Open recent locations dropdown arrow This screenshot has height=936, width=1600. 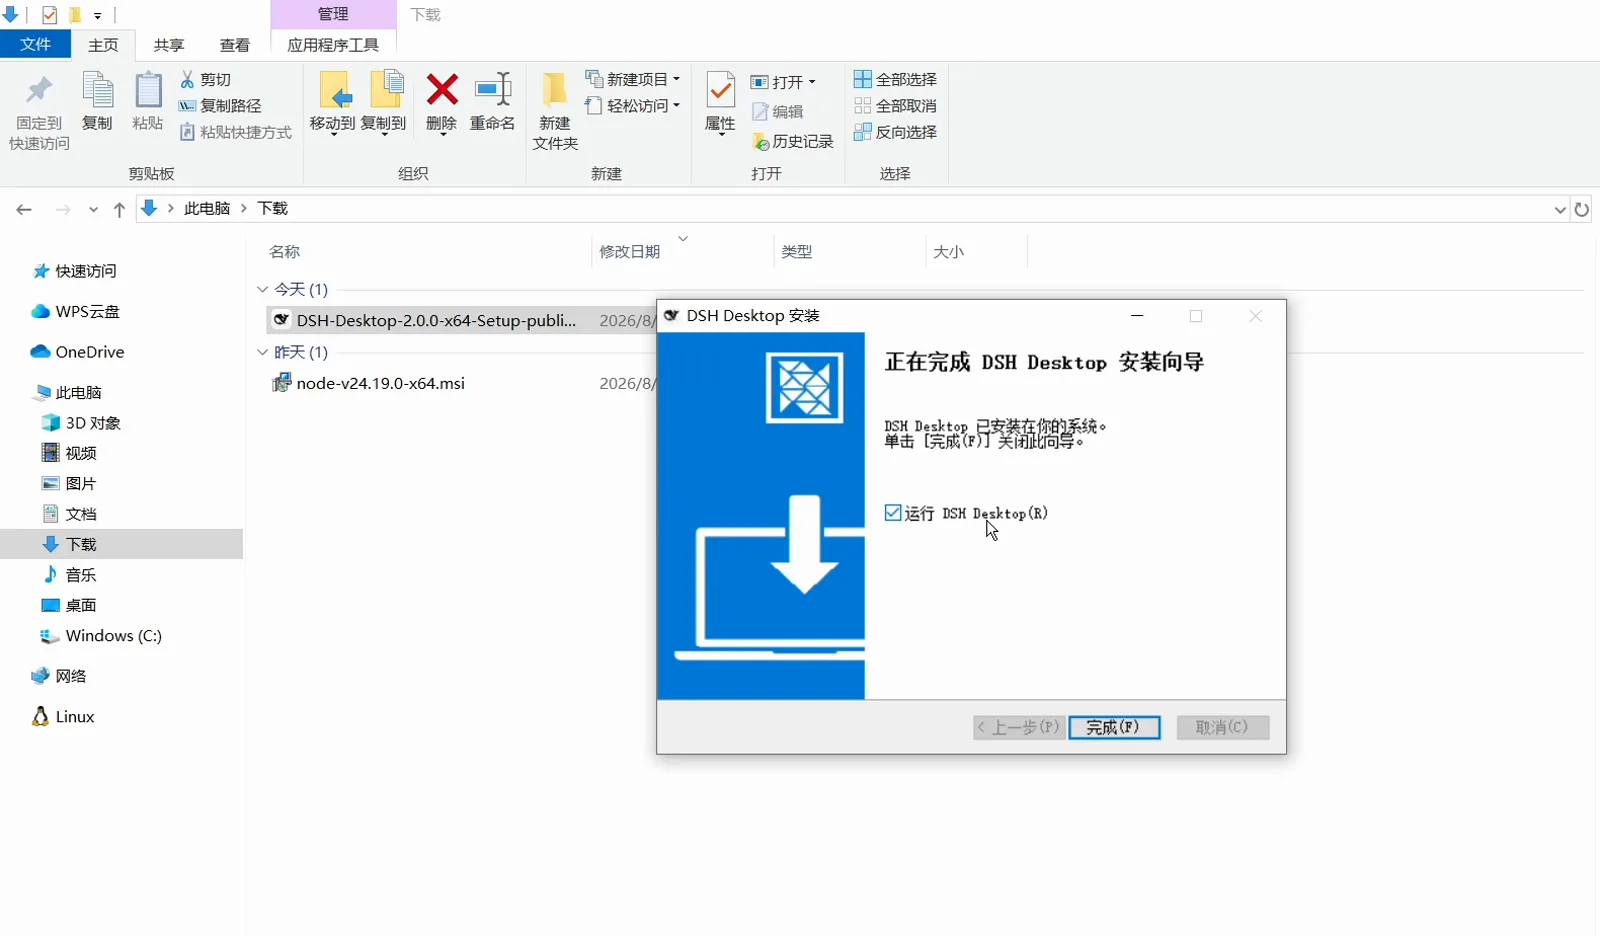(x=93, y=209)
